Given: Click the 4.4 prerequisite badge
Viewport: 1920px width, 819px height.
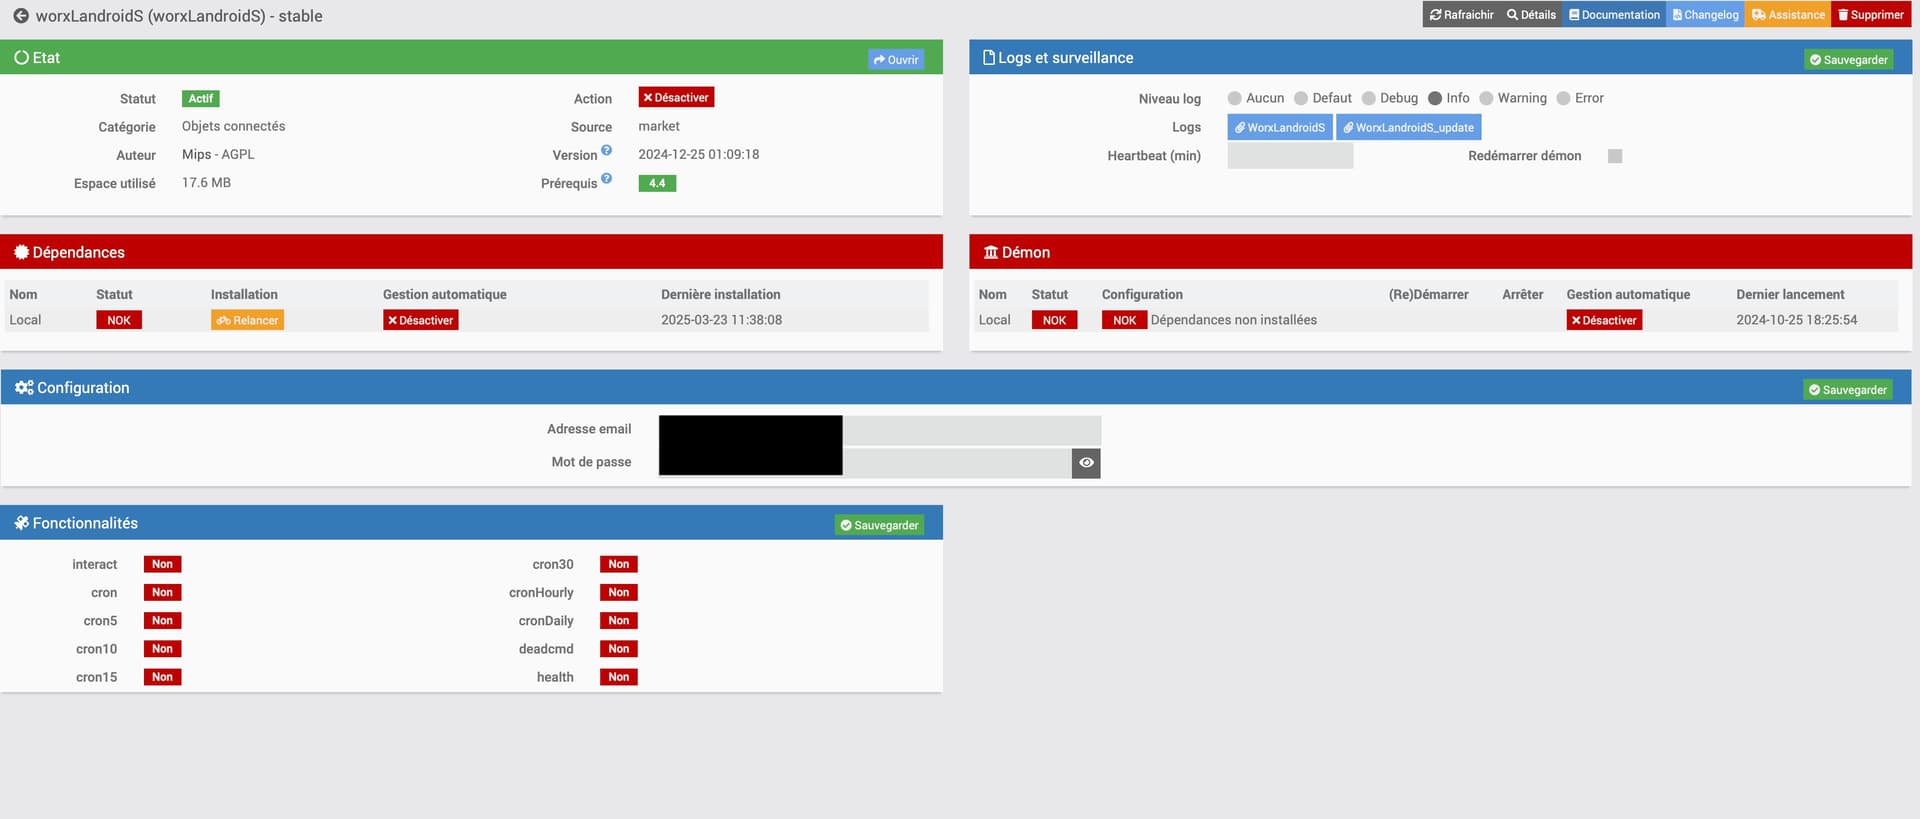Looking at the screenshot, I should pos(657,183).
